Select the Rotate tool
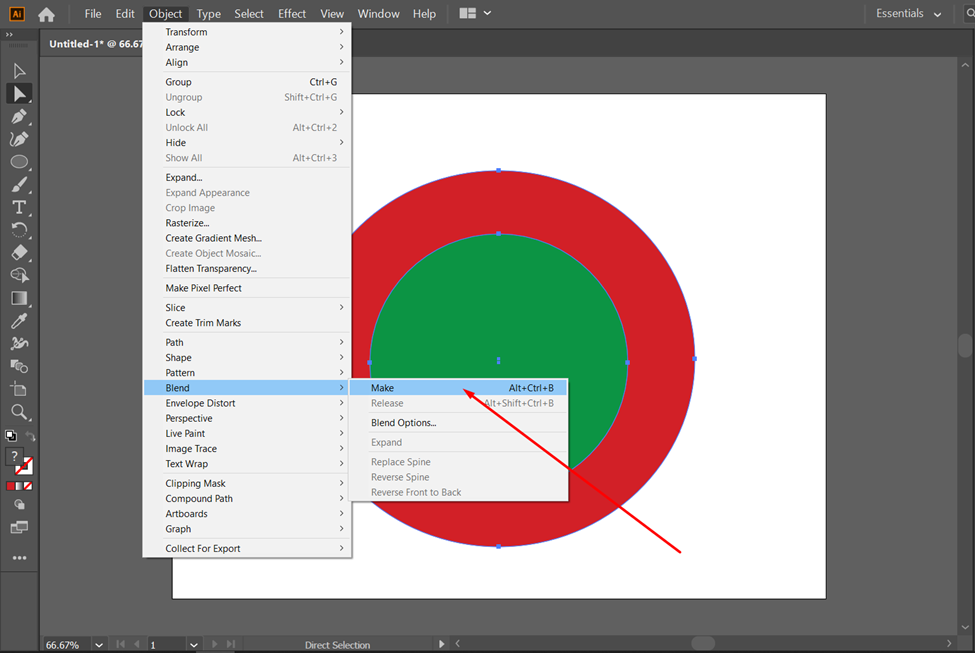This screenshot has height=653, width=975. pyautogui.click(x=19, y=230)
